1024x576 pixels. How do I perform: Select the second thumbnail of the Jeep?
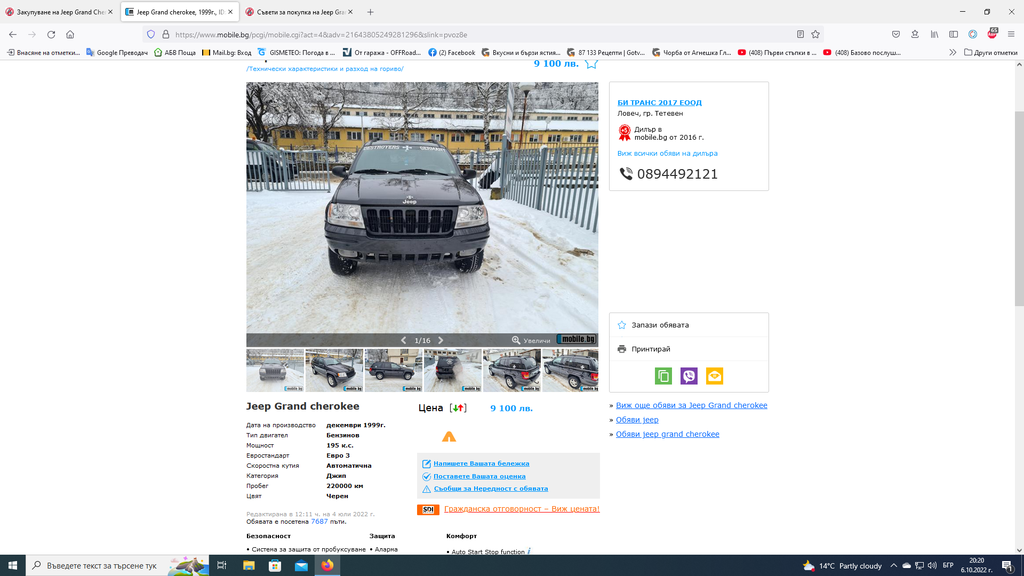pos(334,370)
